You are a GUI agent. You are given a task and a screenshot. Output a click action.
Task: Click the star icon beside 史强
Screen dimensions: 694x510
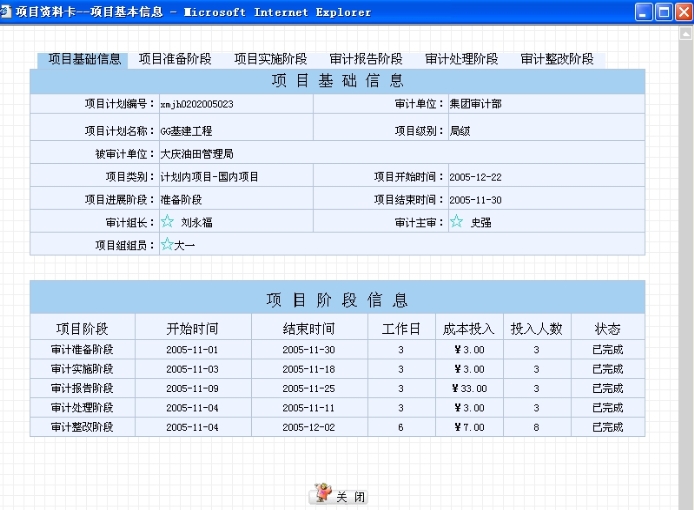(x=456, y=222)
